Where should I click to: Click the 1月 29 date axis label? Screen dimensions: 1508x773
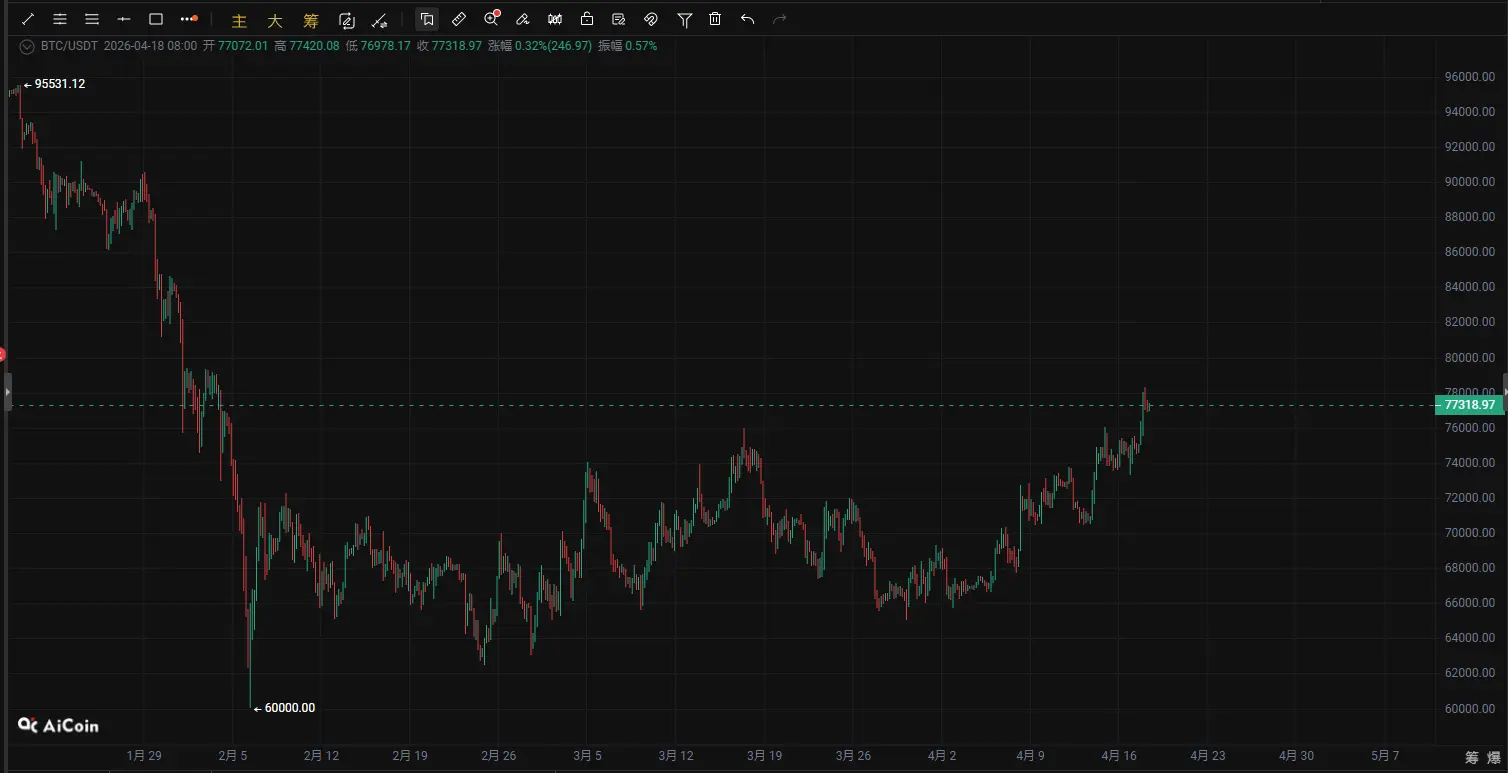click(144, 756)
